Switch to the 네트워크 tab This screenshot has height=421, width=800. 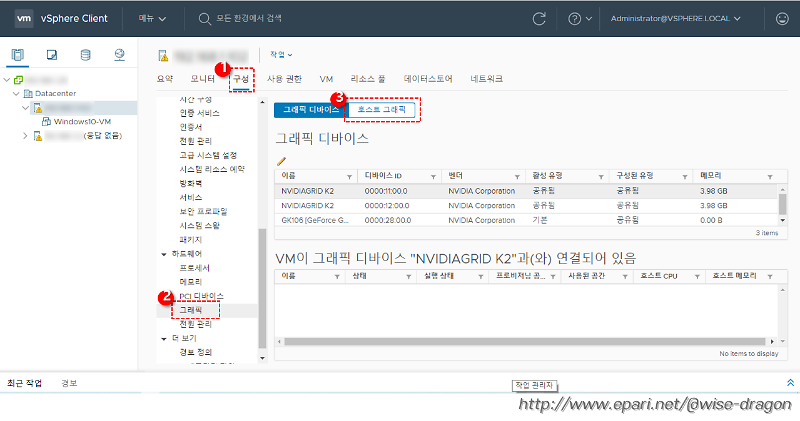coord(486,79)
